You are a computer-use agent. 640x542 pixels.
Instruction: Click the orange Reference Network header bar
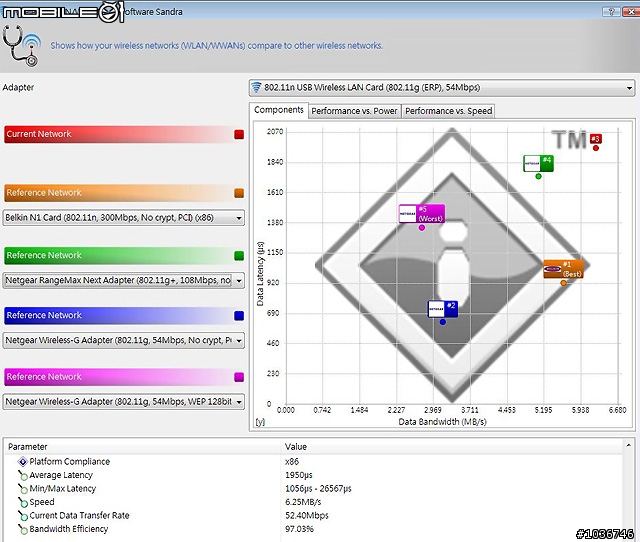point(124,193)
